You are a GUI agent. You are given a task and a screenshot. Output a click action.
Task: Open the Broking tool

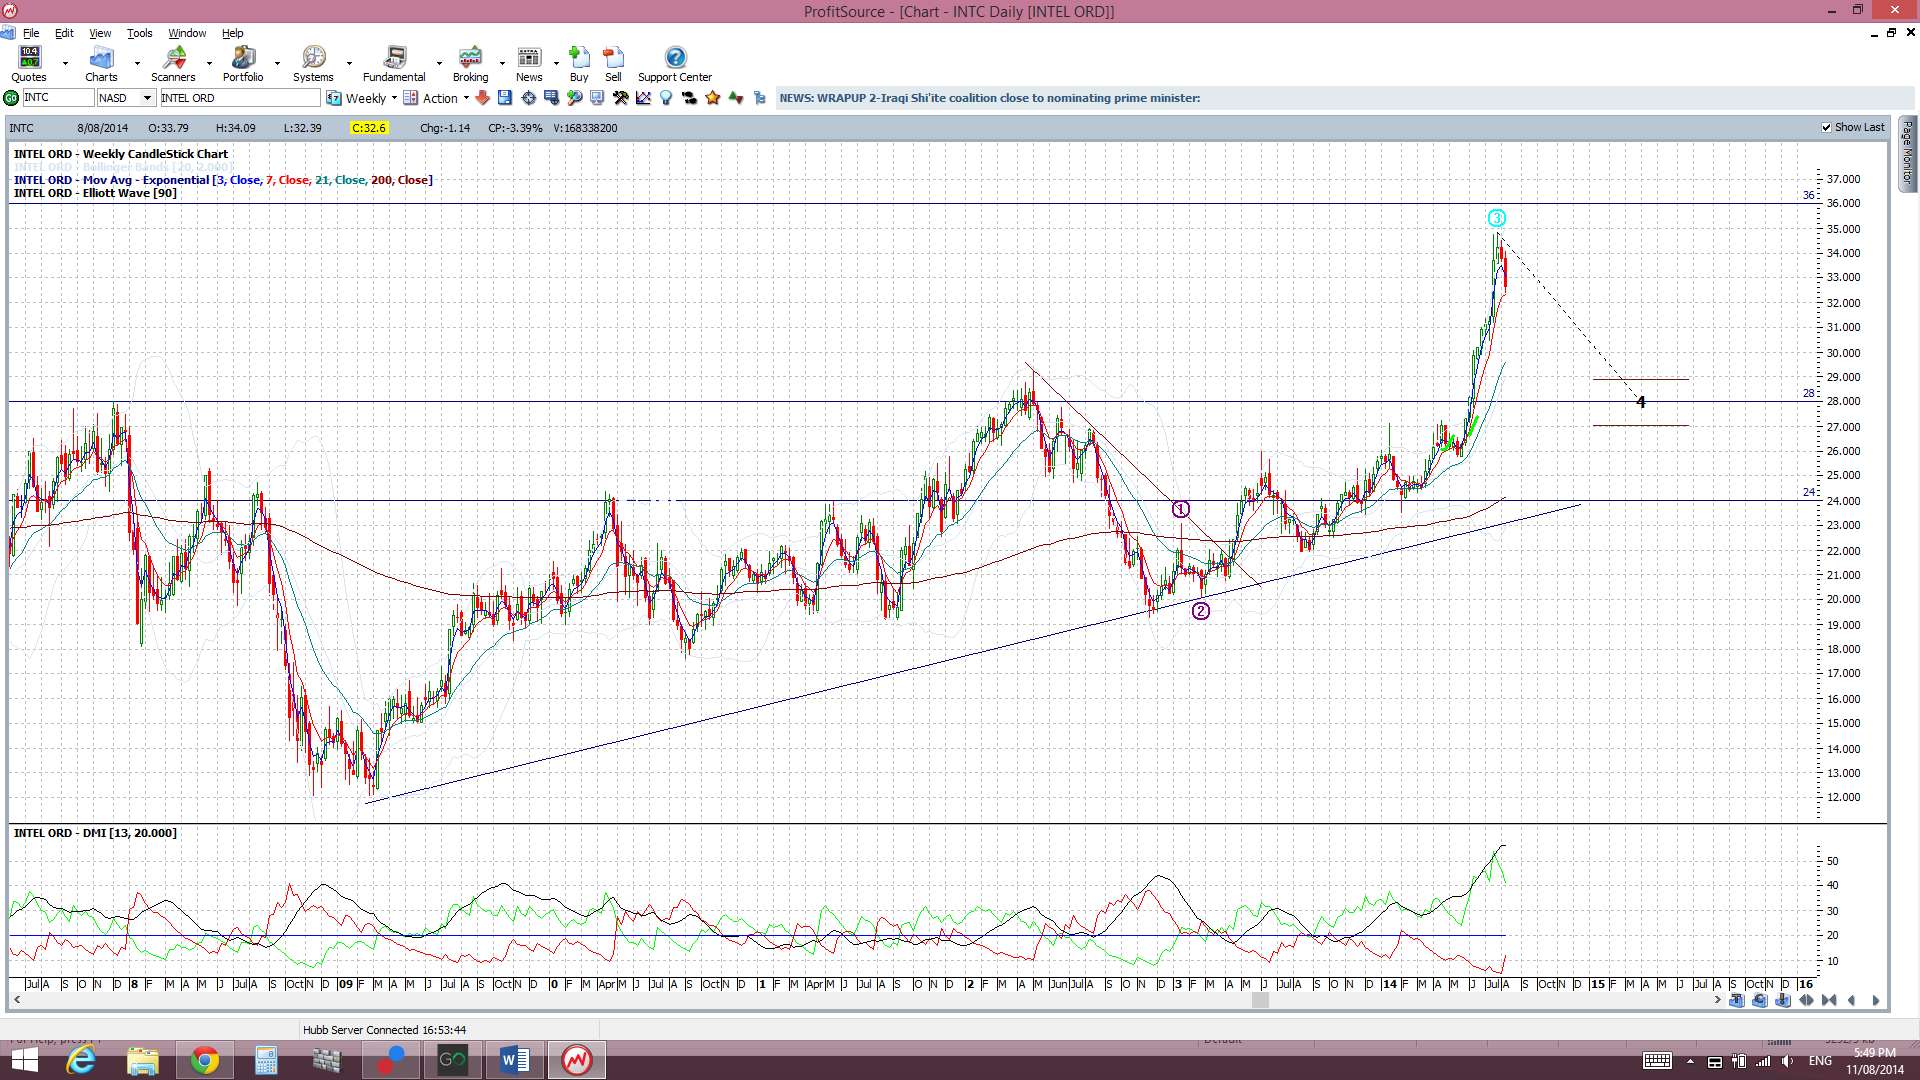[470, 64]
